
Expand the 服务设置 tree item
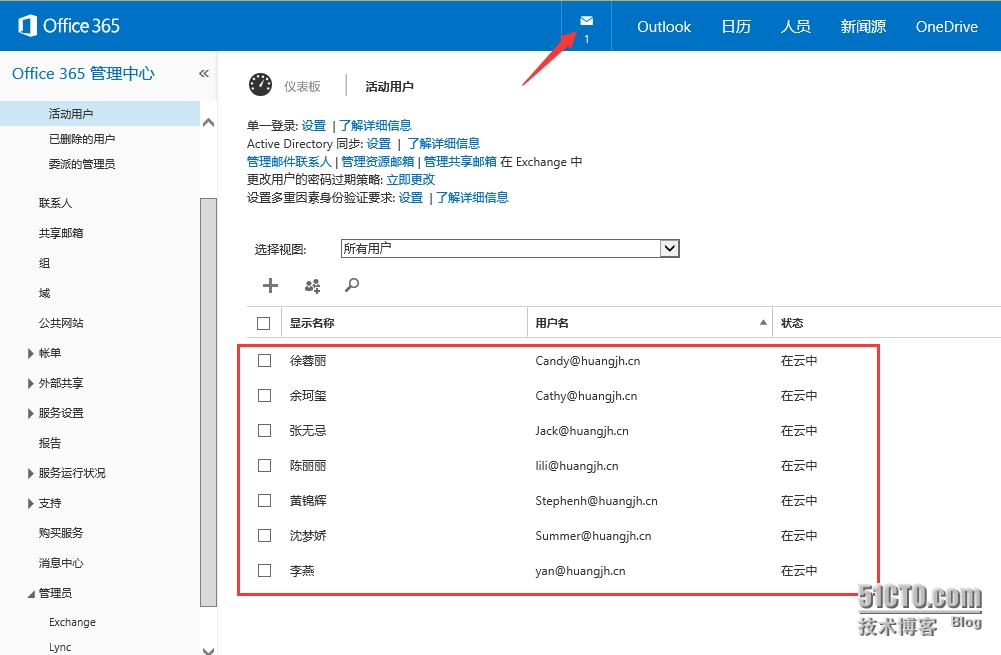tap(31, 413)
